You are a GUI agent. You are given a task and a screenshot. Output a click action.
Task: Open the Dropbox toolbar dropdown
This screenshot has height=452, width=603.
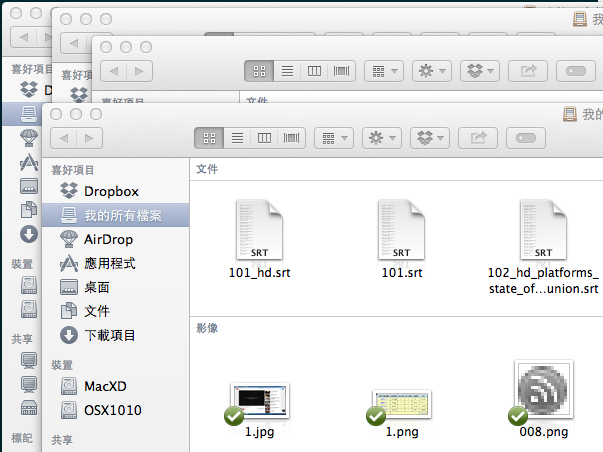coord(430,137)
